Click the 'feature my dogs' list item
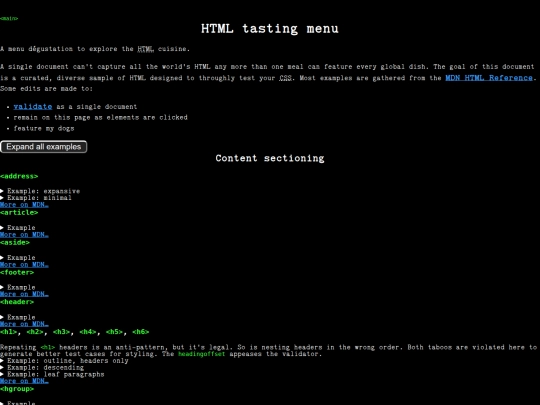Viewport: 540px width, 405px height. [x=44, y=128]
